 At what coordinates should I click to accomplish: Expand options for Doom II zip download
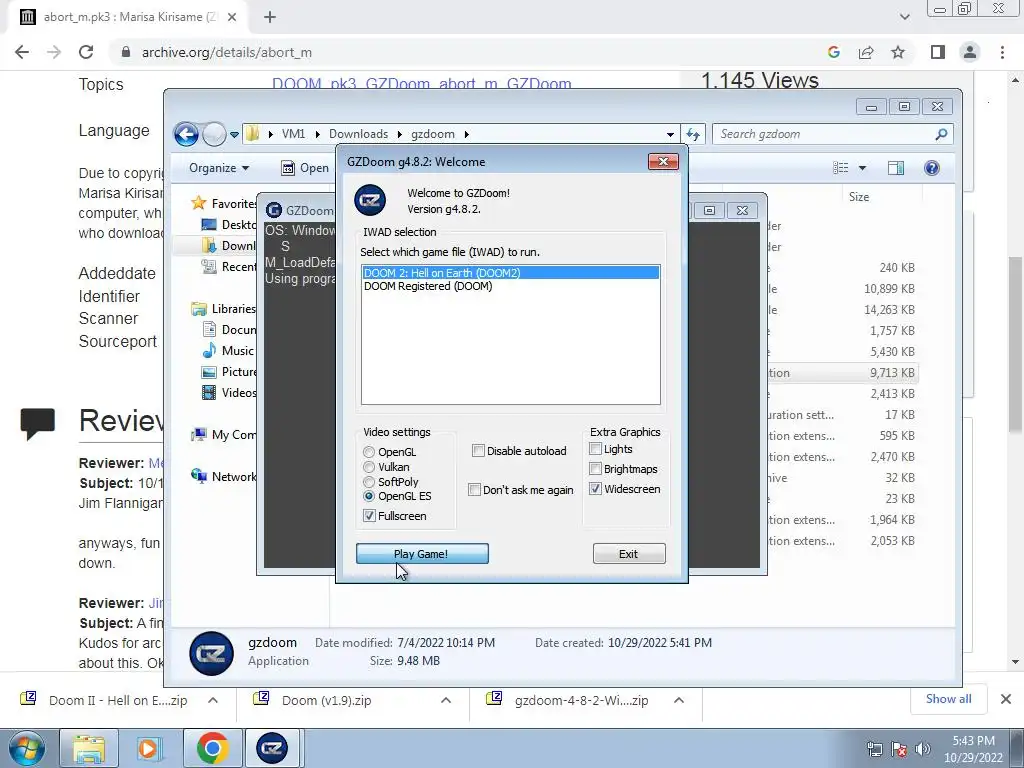[213, 700]
